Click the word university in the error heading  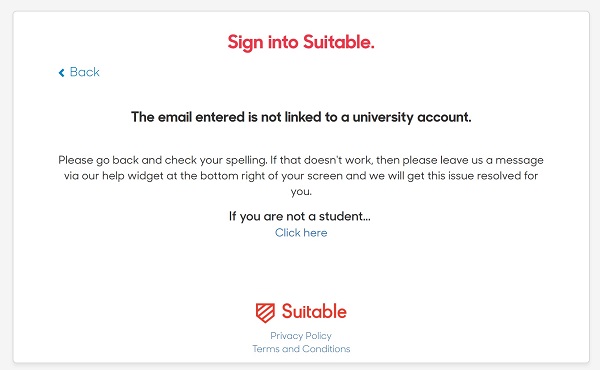[x=383, y=117]
